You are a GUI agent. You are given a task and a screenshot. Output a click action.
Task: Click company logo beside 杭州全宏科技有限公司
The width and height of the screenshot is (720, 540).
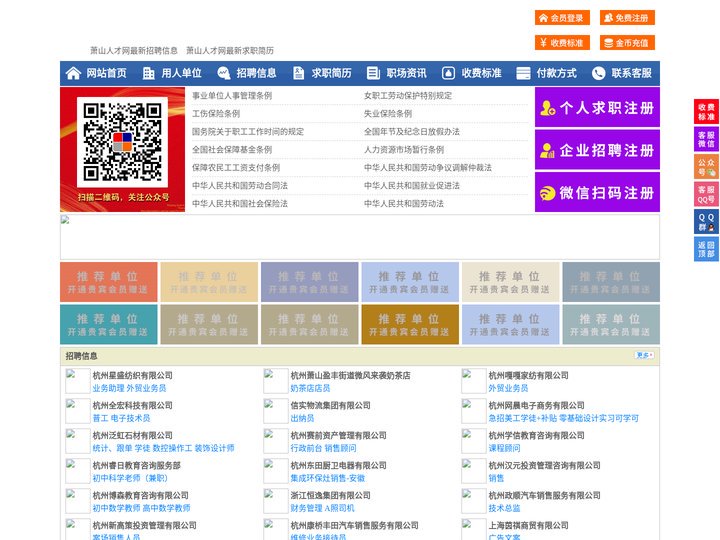(x=78, y=411)
